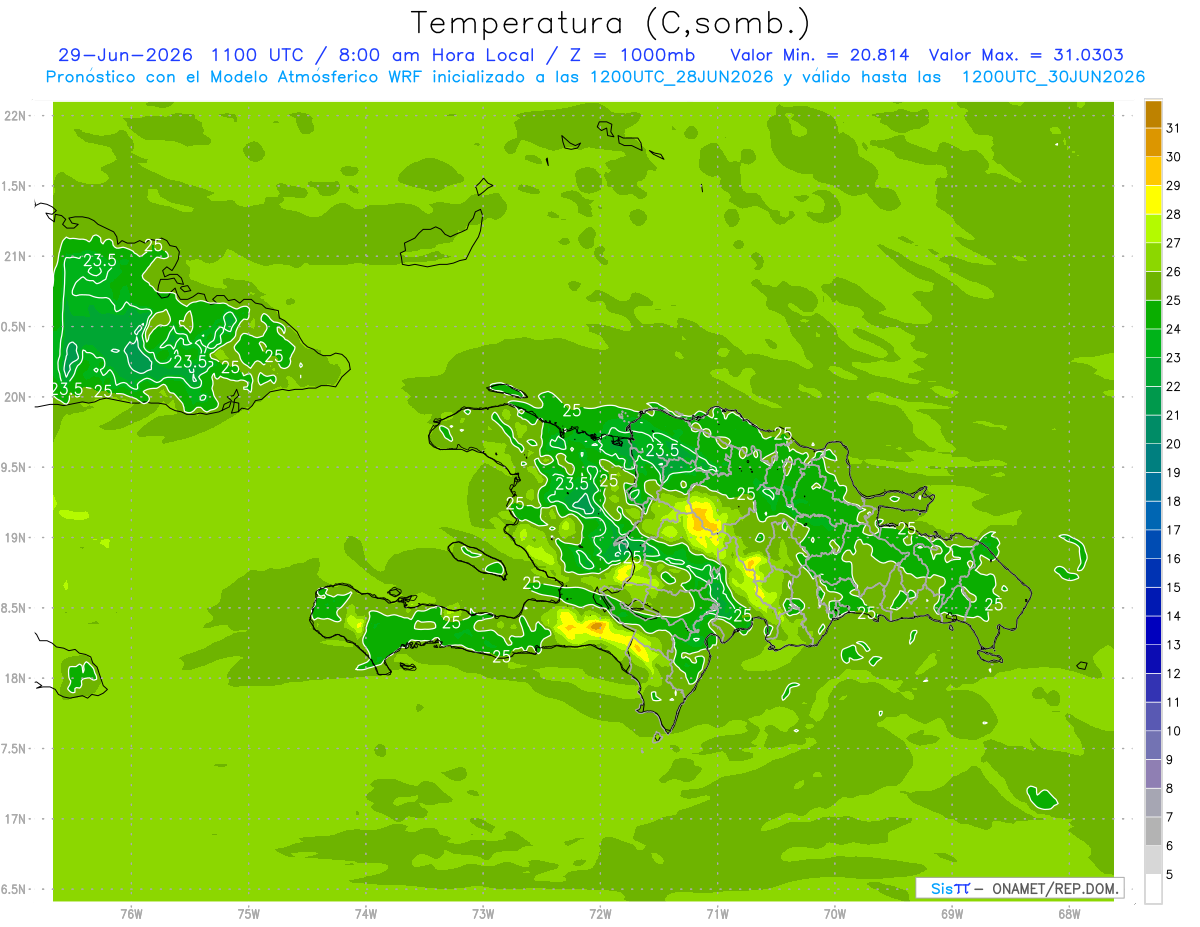Click the 72W longitude axis label

coord(600,913)
